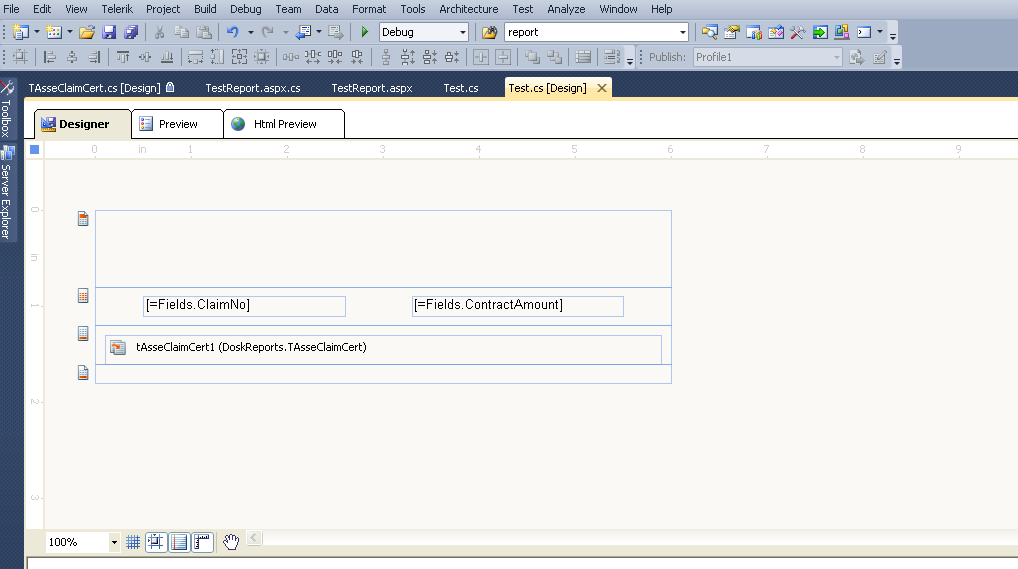The image size is (1018, 569).
Task: Toggle snap to grid button
Action: (x=156, y=542)
